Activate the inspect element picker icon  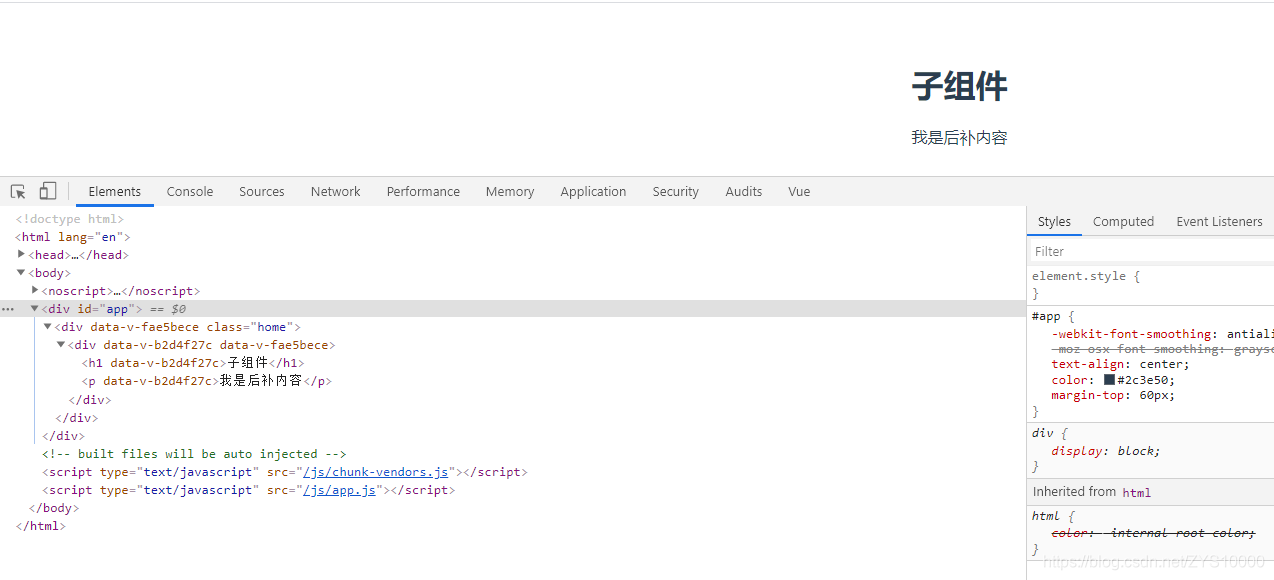coord(18,191)
